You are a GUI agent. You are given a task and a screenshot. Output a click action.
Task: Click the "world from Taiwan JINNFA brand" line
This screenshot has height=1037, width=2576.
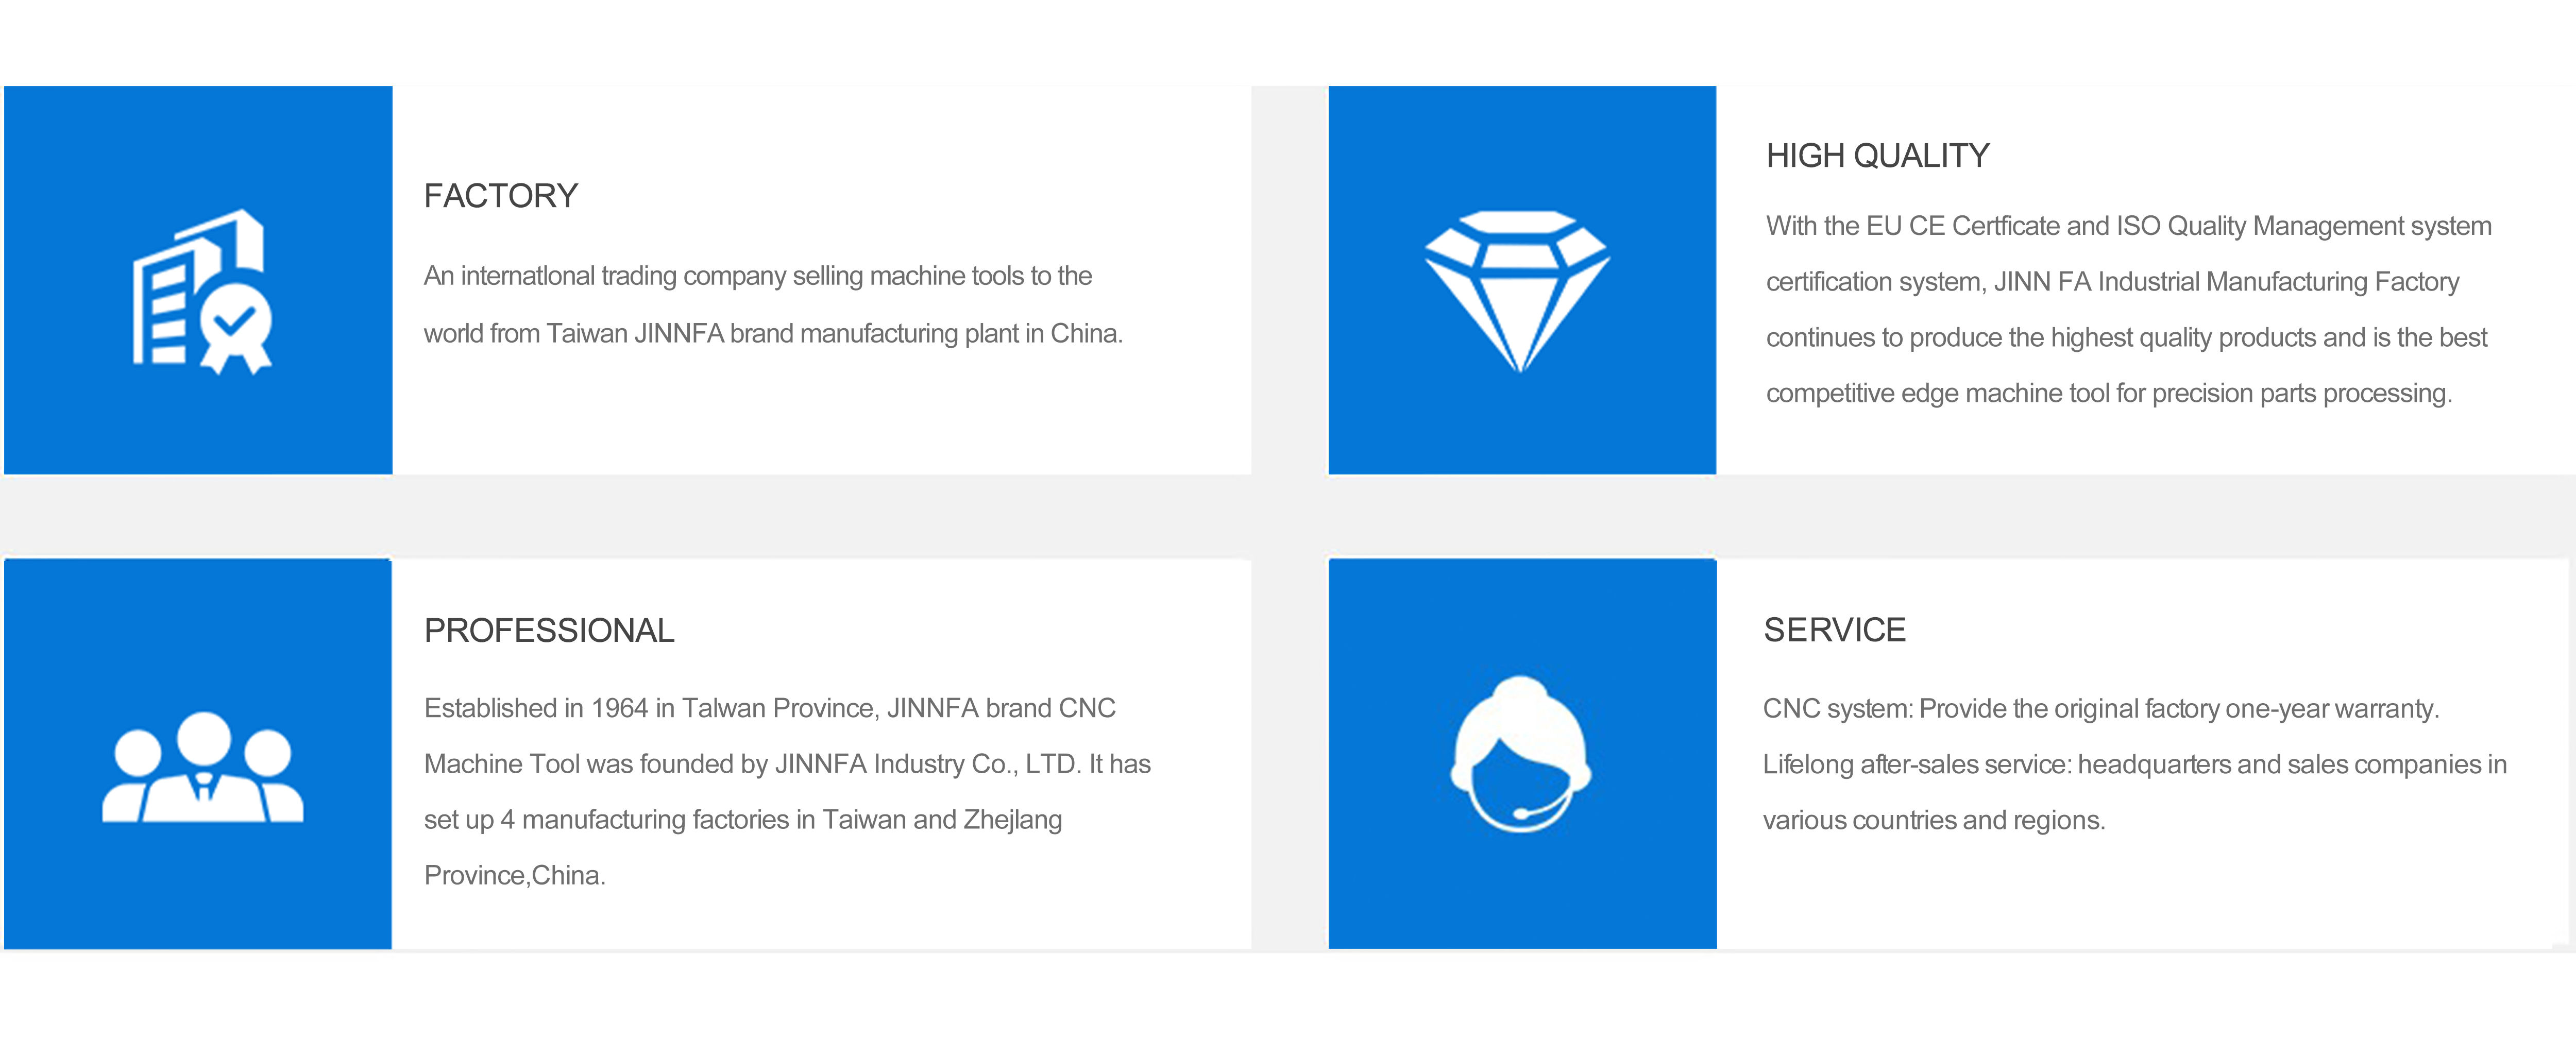point(773,334)
